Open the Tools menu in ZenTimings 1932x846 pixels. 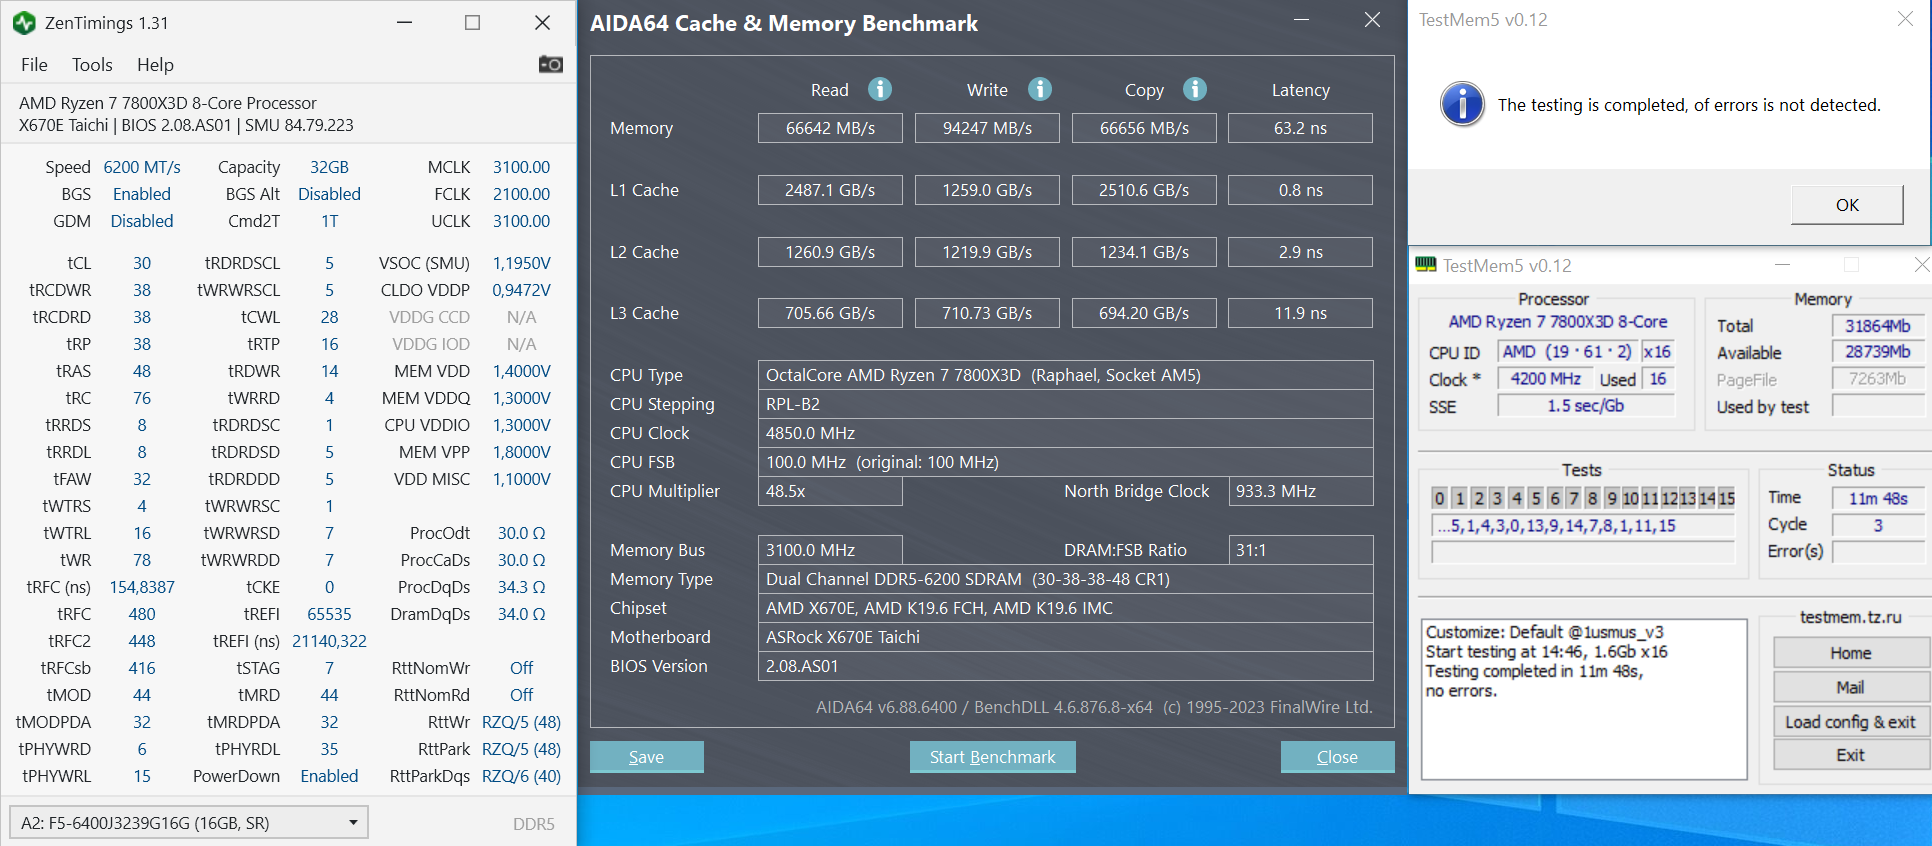pos(92,64)
